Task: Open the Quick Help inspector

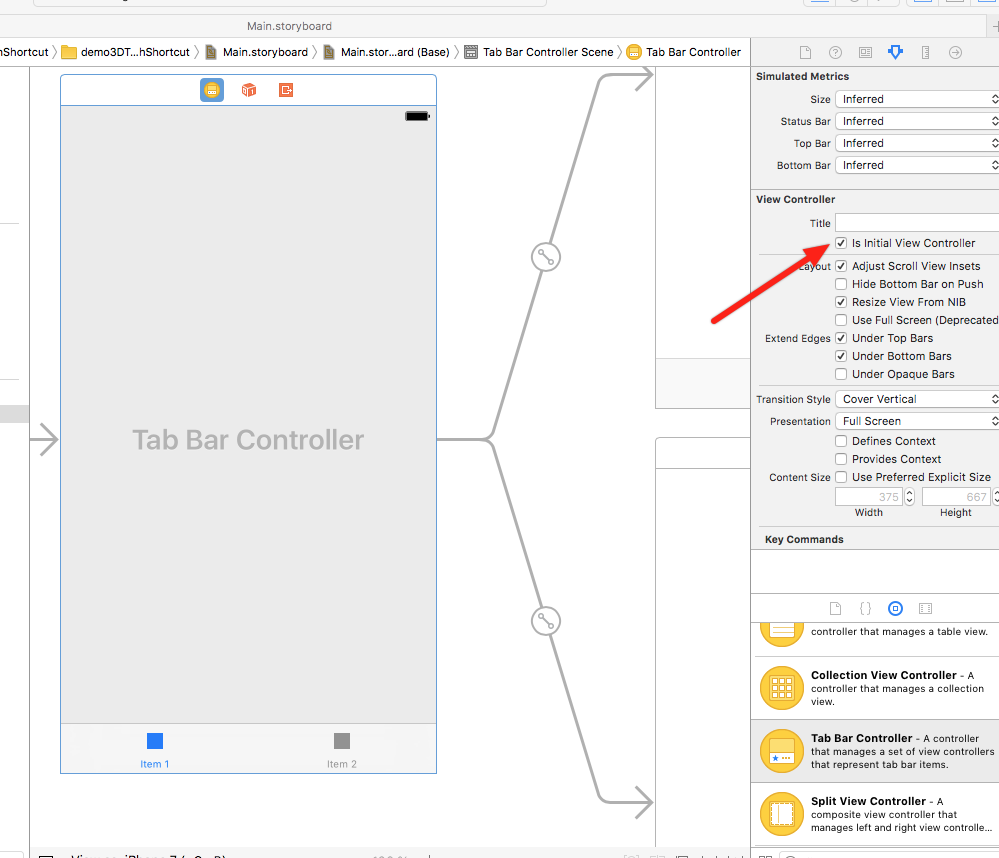Action: point(835,52)
